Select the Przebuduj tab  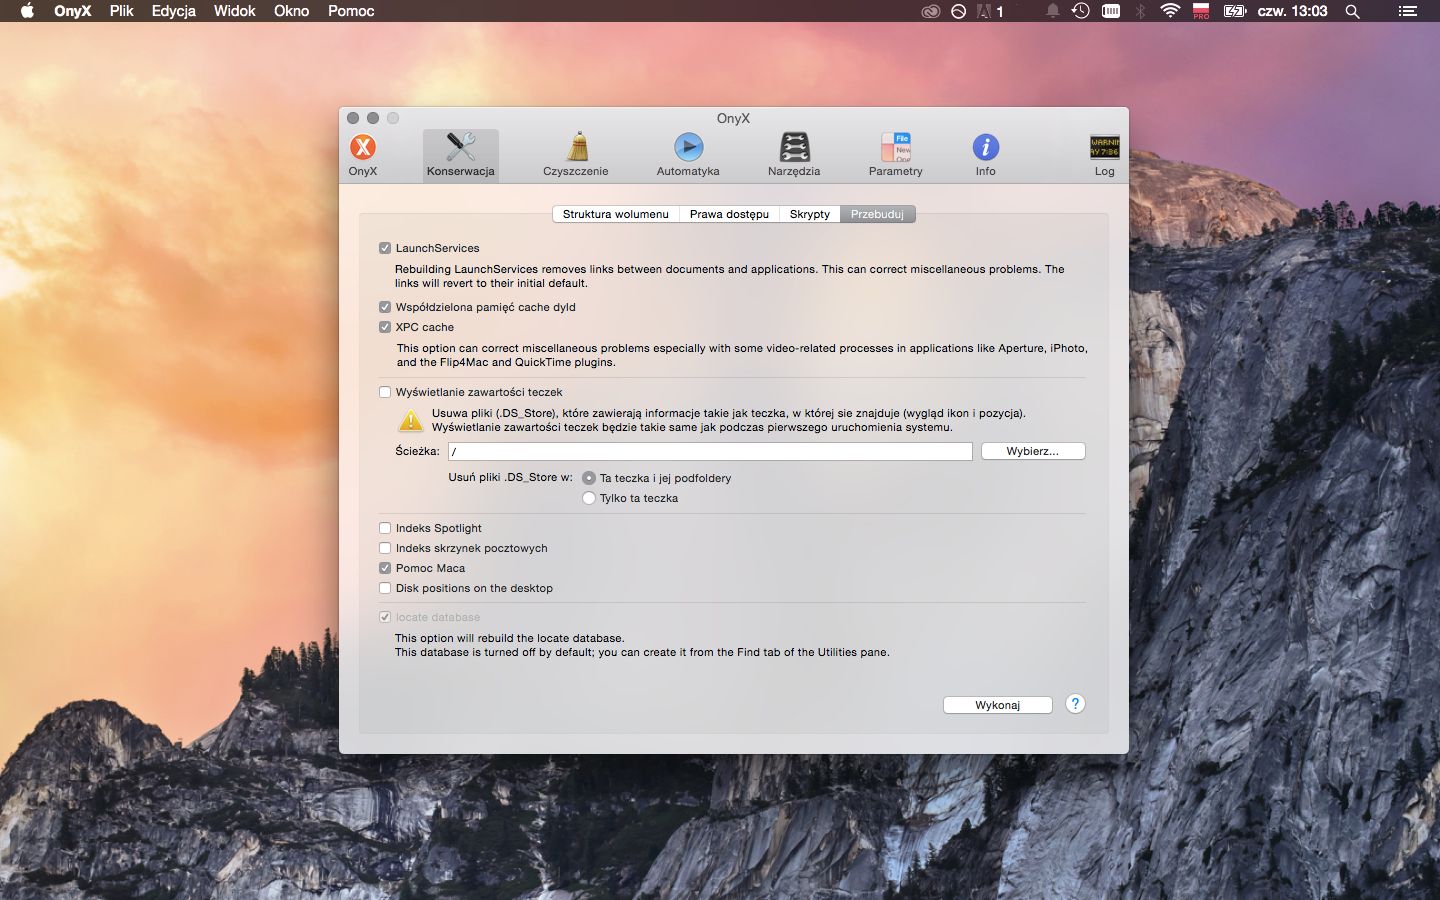pyautogui.click(x=877, y=214)
